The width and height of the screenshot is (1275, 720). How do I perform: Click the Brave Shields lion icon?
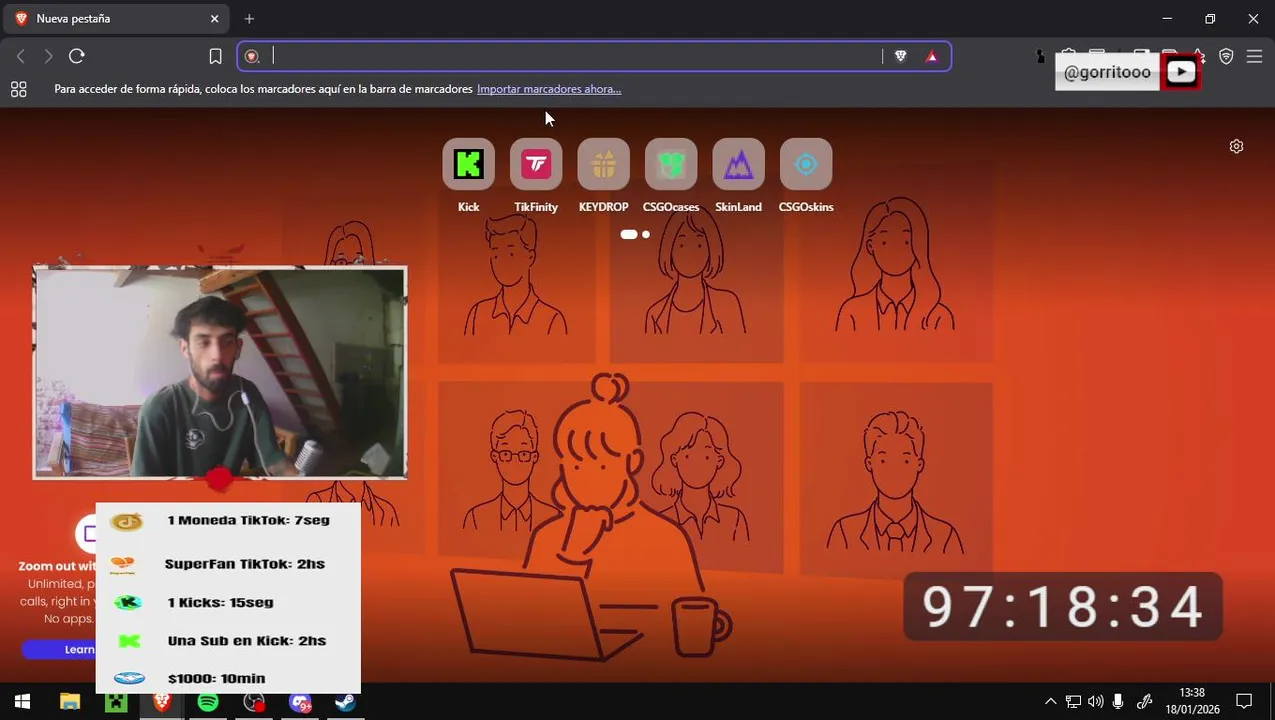tap(900, 56)
